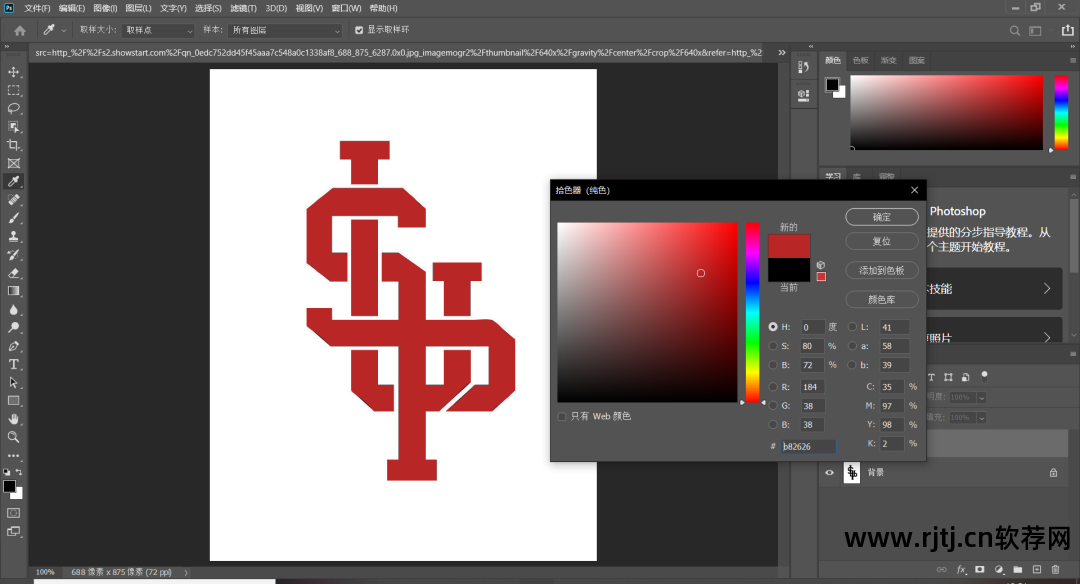This screenshot has width=1080, height=584.
Task: Open the 样本 dropdown
Action: tap(285, 30)
